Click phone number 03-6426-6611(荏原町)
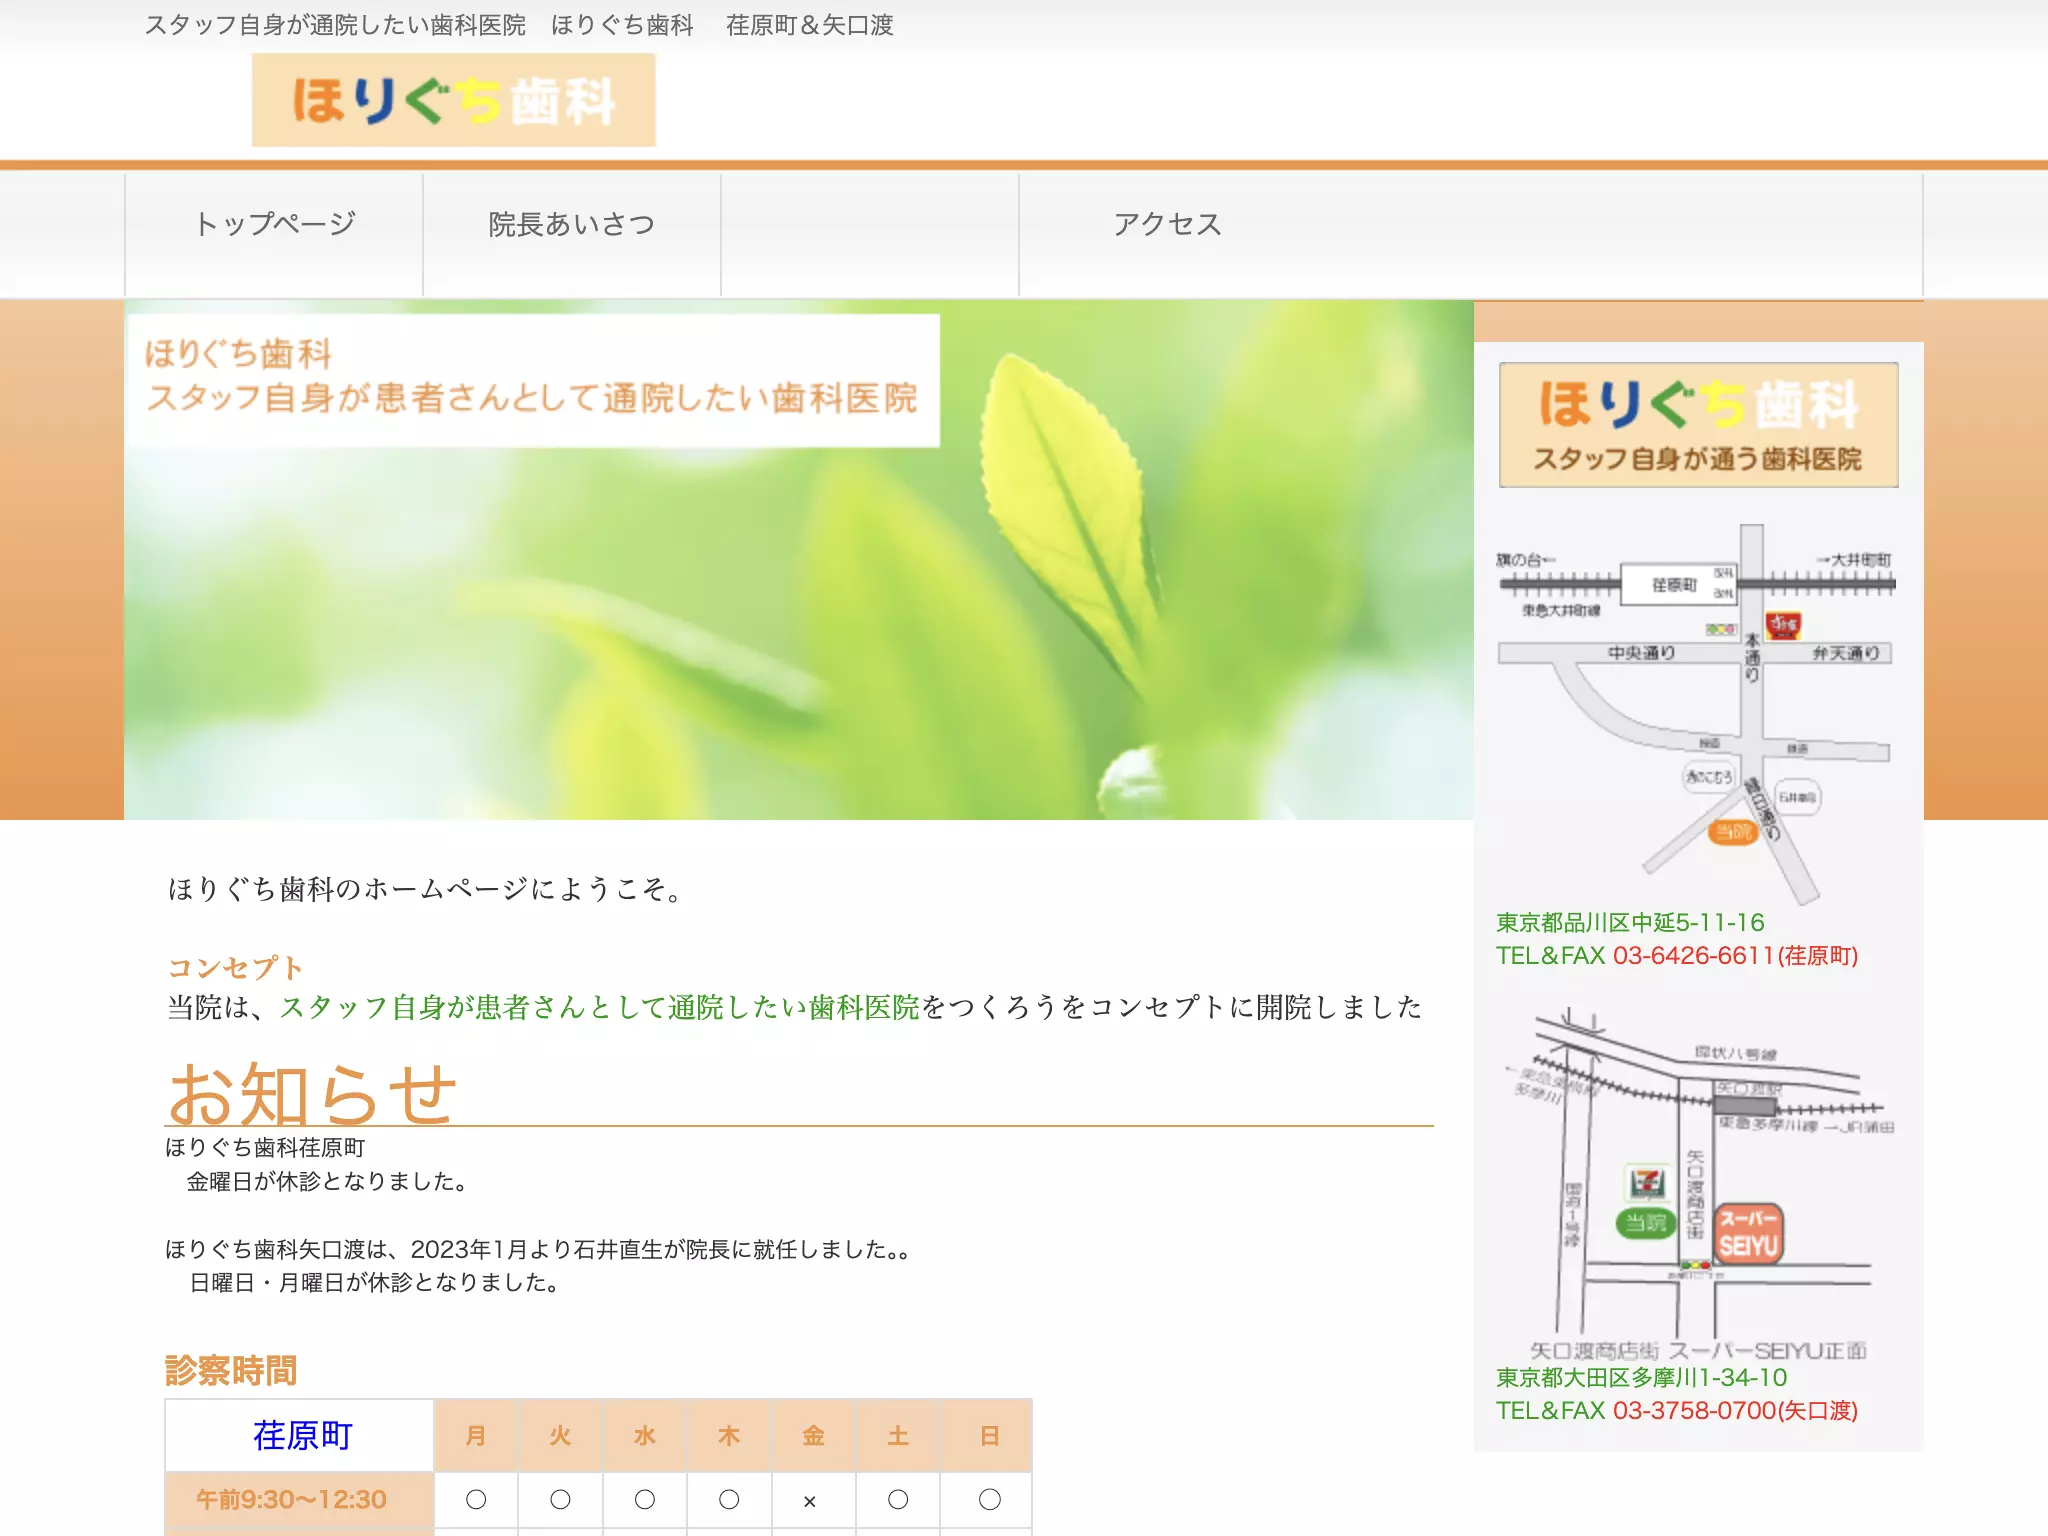 [1735, 956]
